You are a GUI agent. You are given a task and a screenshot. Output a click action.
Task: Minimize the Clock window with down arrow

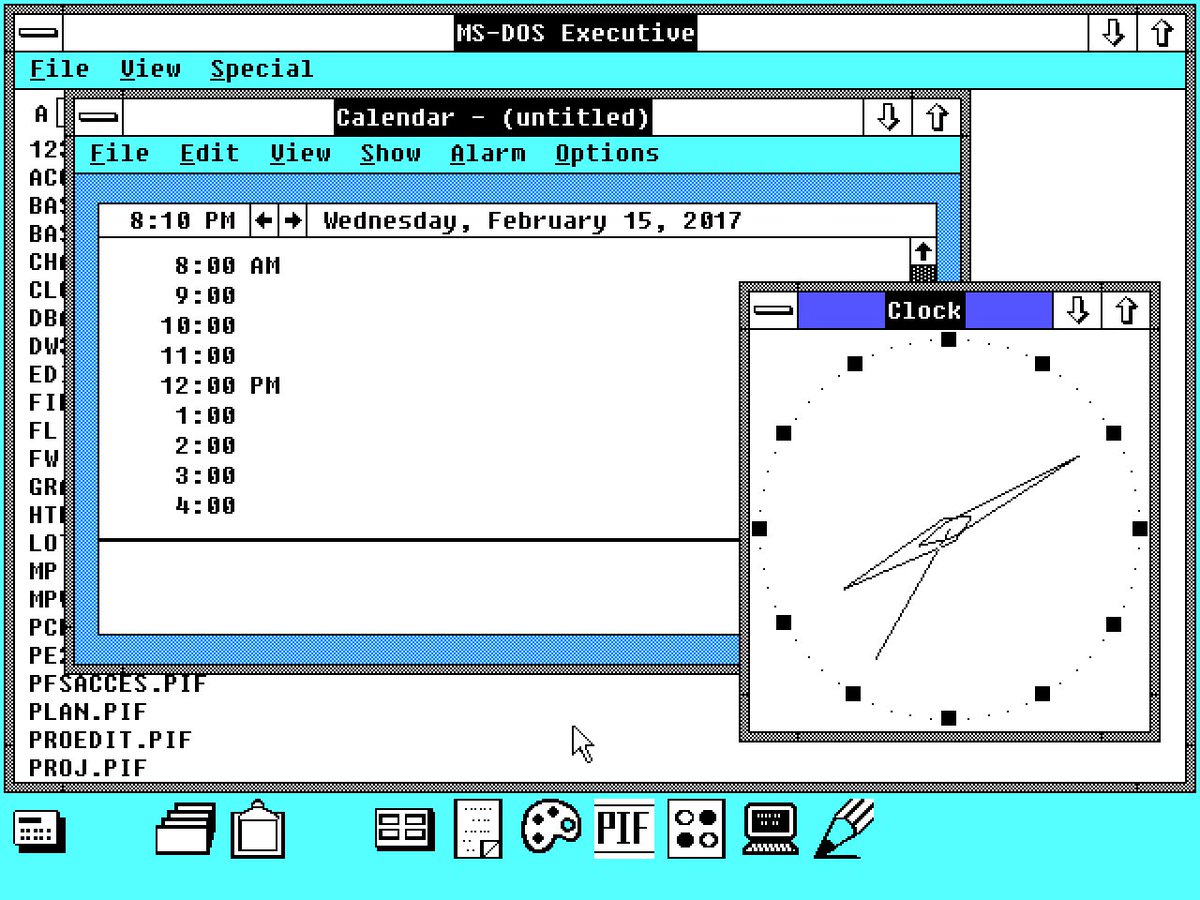[x=1077, y=311]
